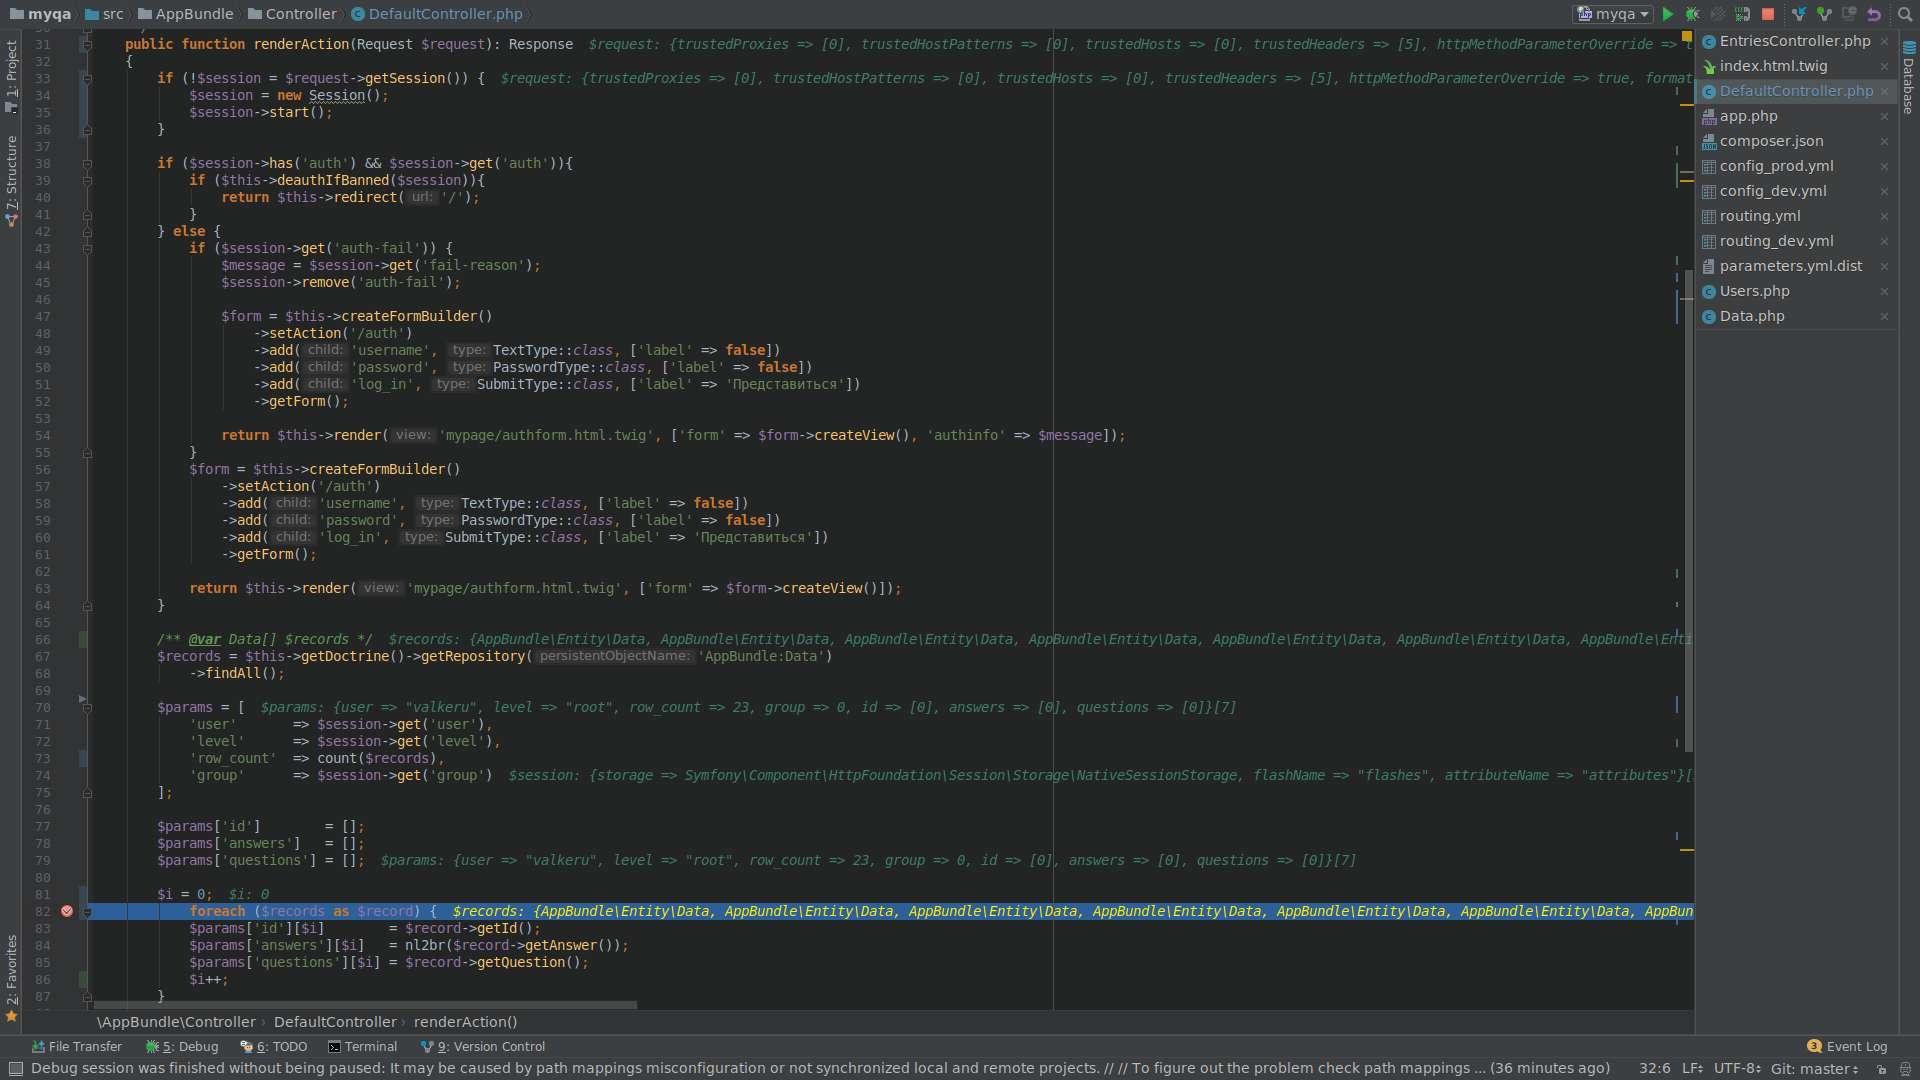
Task: Click AppBundle in the breadcrumb path
Action: (194, 14)
